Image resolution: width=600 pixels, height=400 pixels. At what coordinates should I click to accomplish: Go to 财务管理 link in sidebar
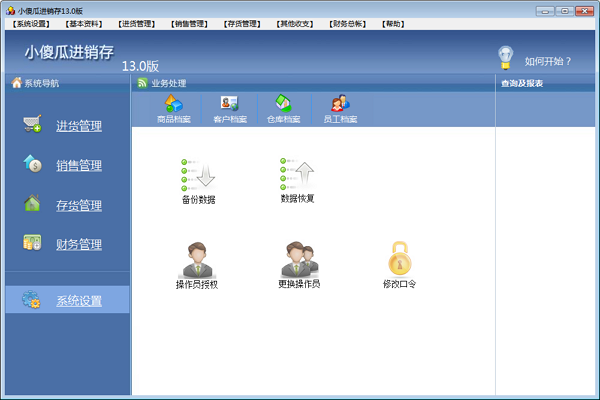[79, 245]
